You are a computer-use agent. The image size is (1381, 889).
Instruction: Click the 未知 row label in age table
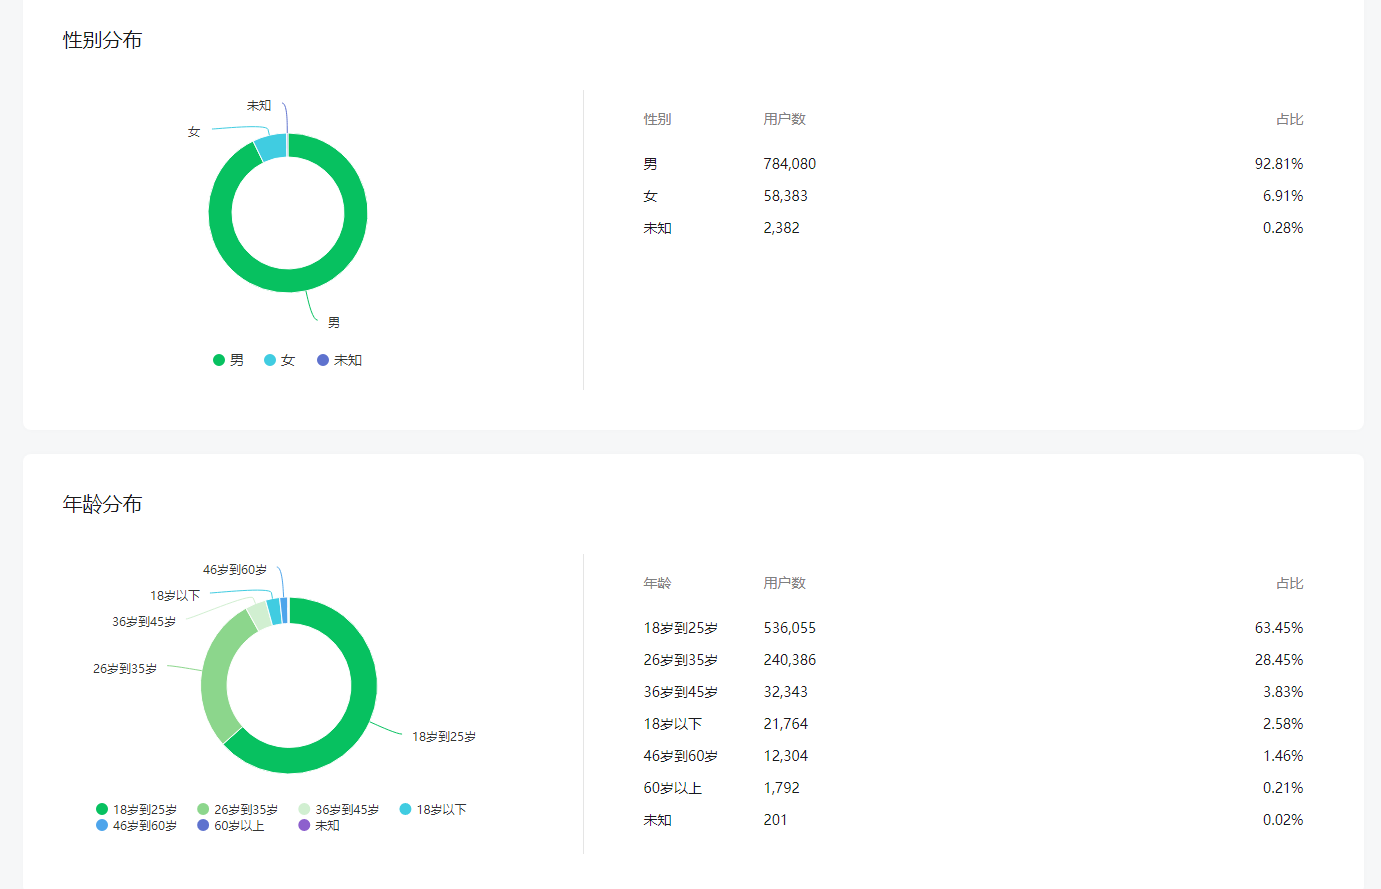coord(657,820)
